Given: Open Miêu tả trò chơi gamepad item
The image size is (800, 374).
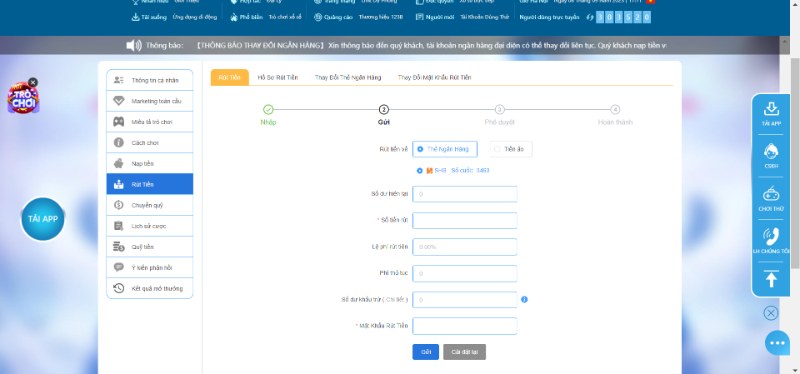Looking at the screenshot, I should [149, 122].
